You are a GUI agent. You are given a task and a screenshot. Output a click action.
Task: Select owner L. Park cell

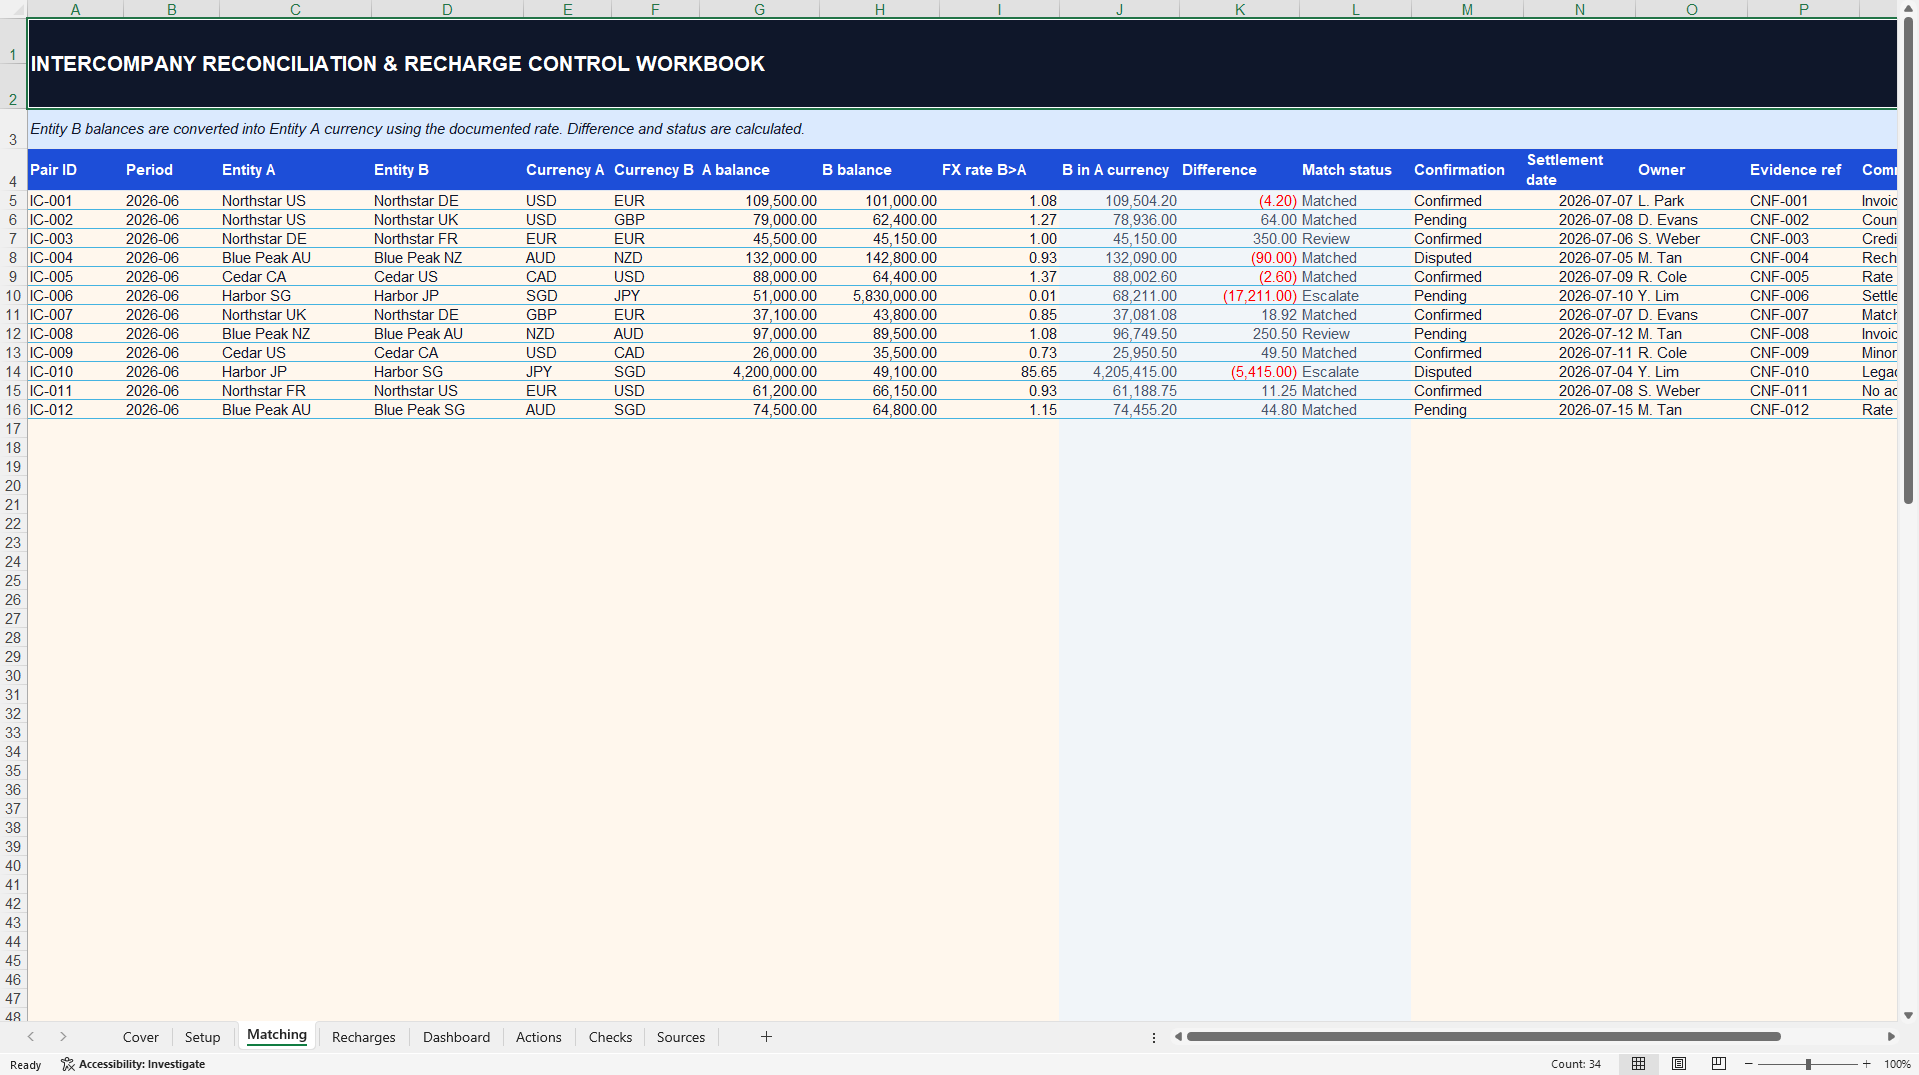(x=1691, y=201)
